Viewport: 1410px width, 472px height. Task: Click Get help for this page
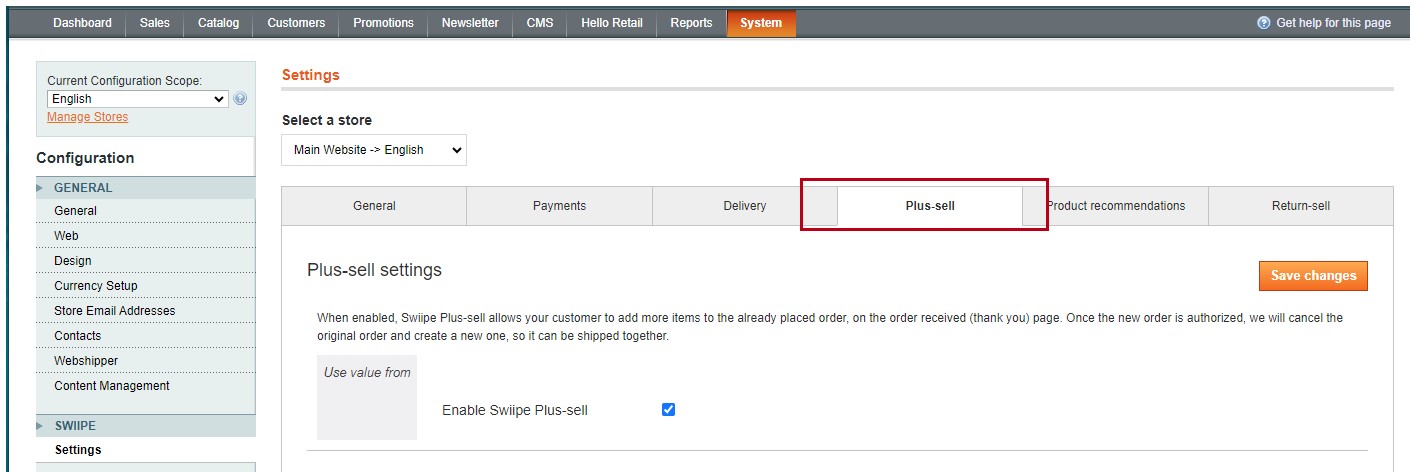point(1324,23)
